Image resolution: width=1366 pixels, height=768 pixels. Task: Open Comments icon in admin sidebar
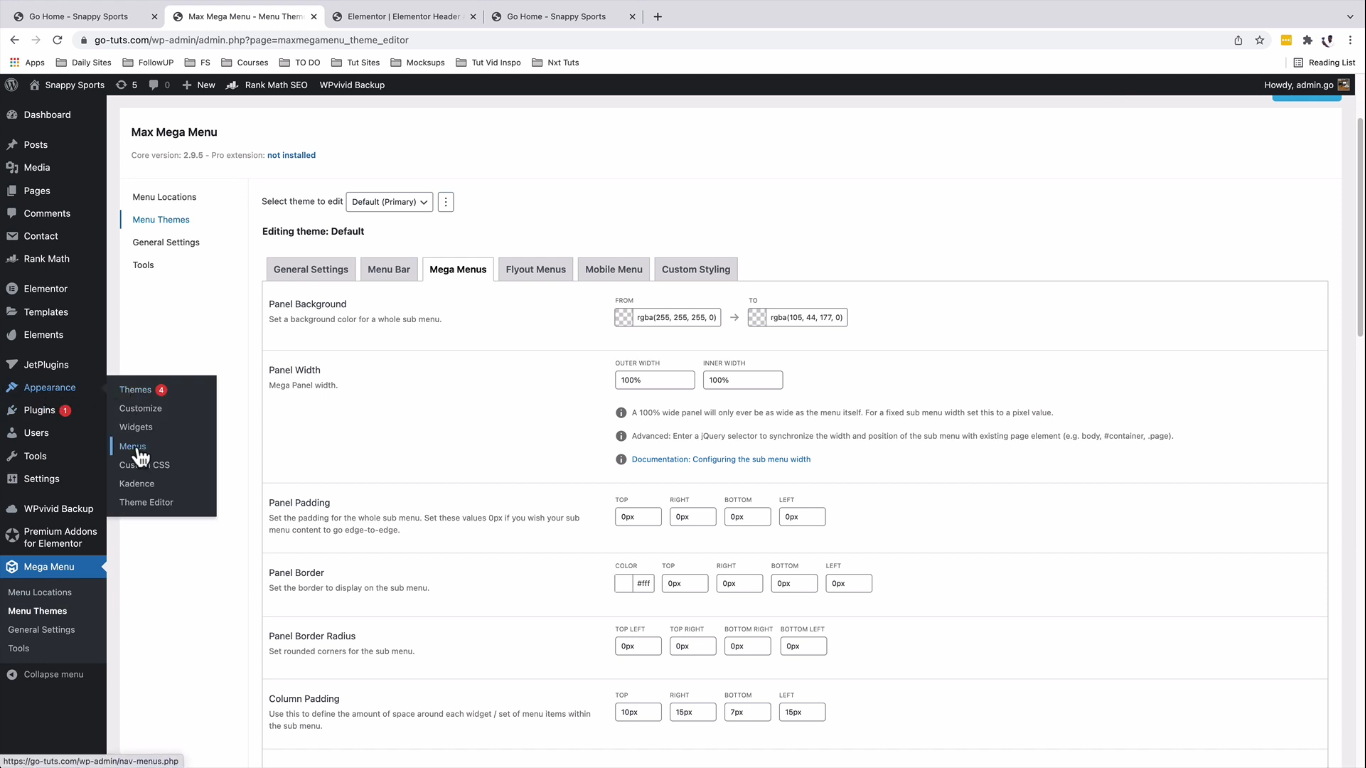pos(12,214)
